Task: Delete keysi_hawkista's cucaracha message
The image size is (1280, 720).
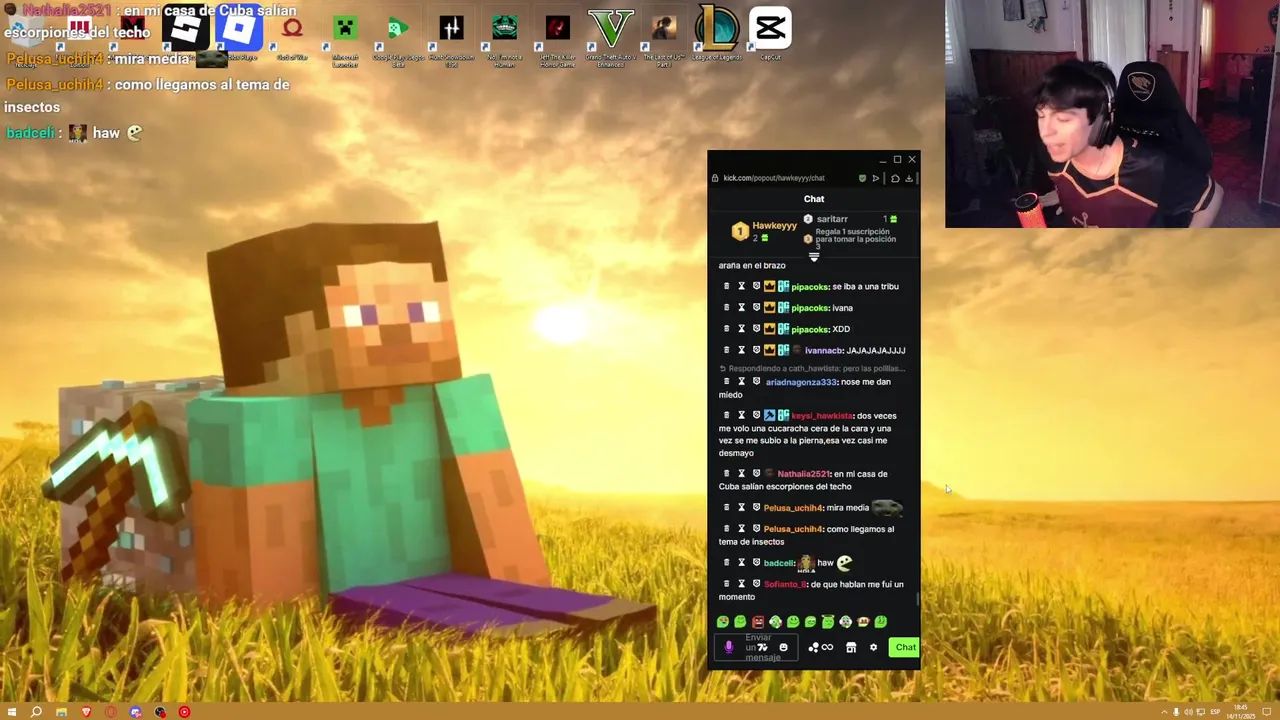Action: tap(726, 415)
